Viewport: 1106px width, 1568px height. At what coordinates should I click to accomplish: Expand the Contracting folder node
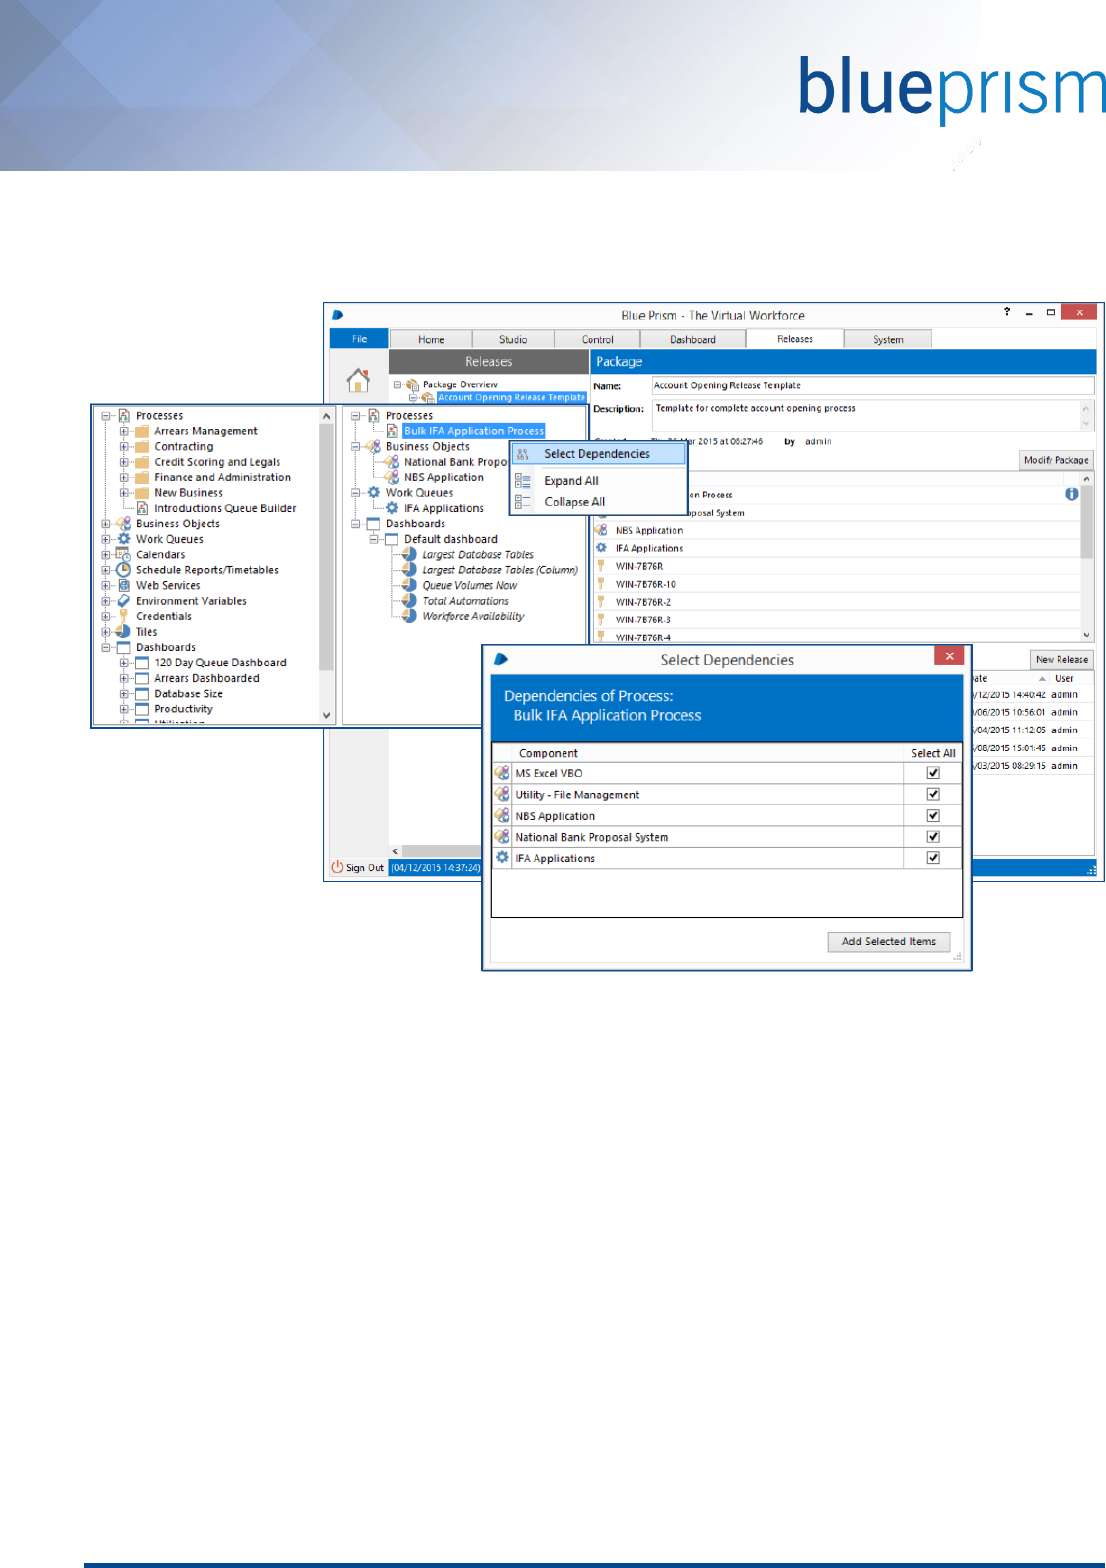(x=124, y=447)
